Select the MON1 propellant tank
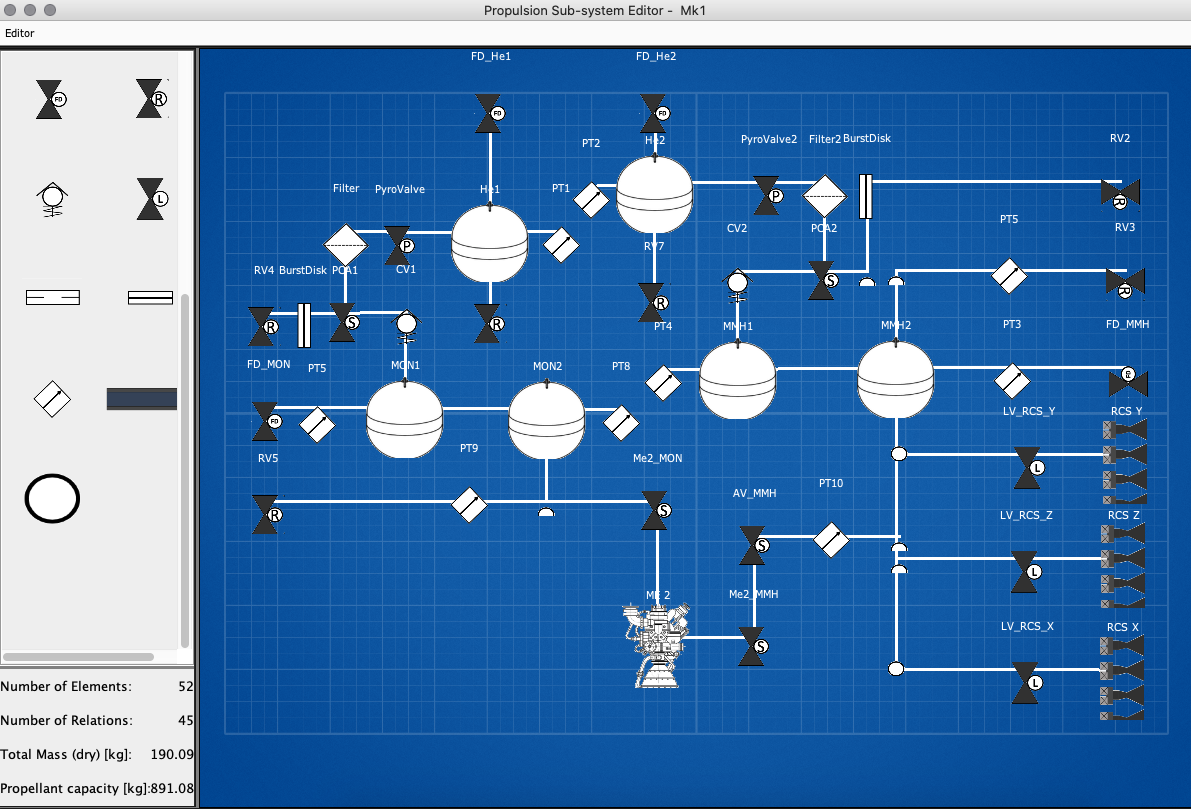The image size is (1191, 809). click(404, 419)
